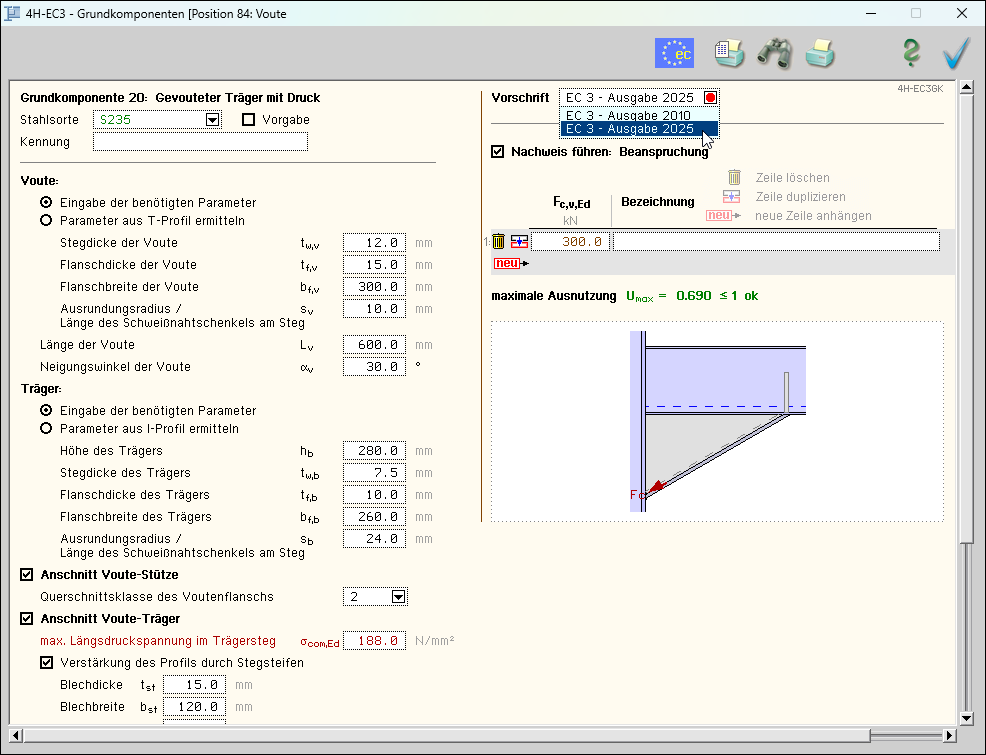Click the vertical scrollbar down arrow
Image resolution: width=986 pixels, height=755 pixels.
(966, 718)
